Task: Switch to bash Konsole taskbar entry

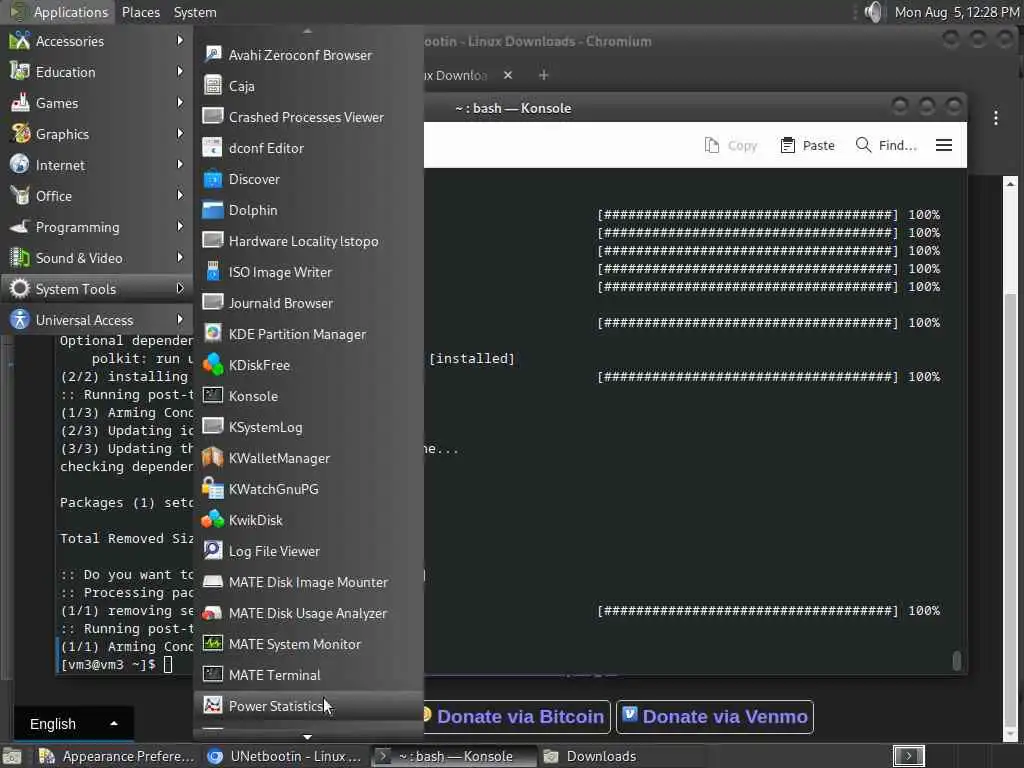Action: click(455, 756)
